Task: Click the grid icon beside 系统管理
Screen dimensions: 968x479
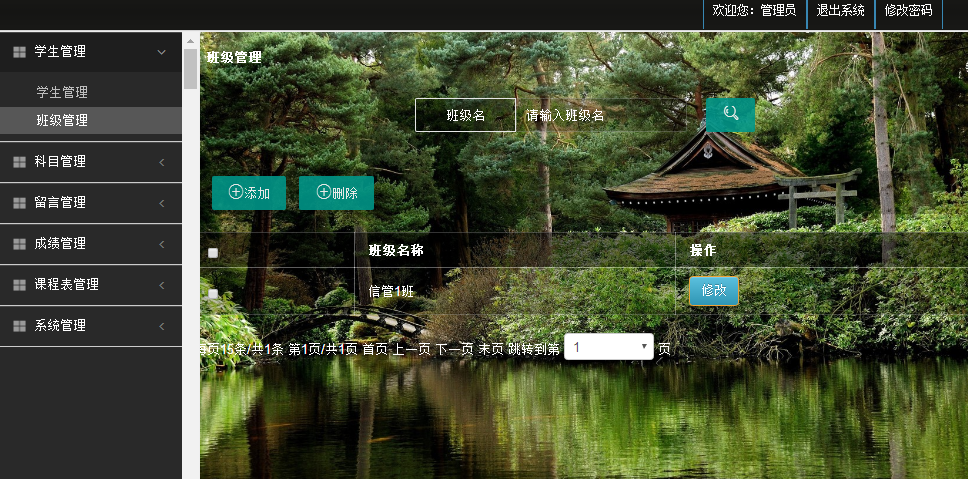Action: pyautogui.click(x=19, y=326)
